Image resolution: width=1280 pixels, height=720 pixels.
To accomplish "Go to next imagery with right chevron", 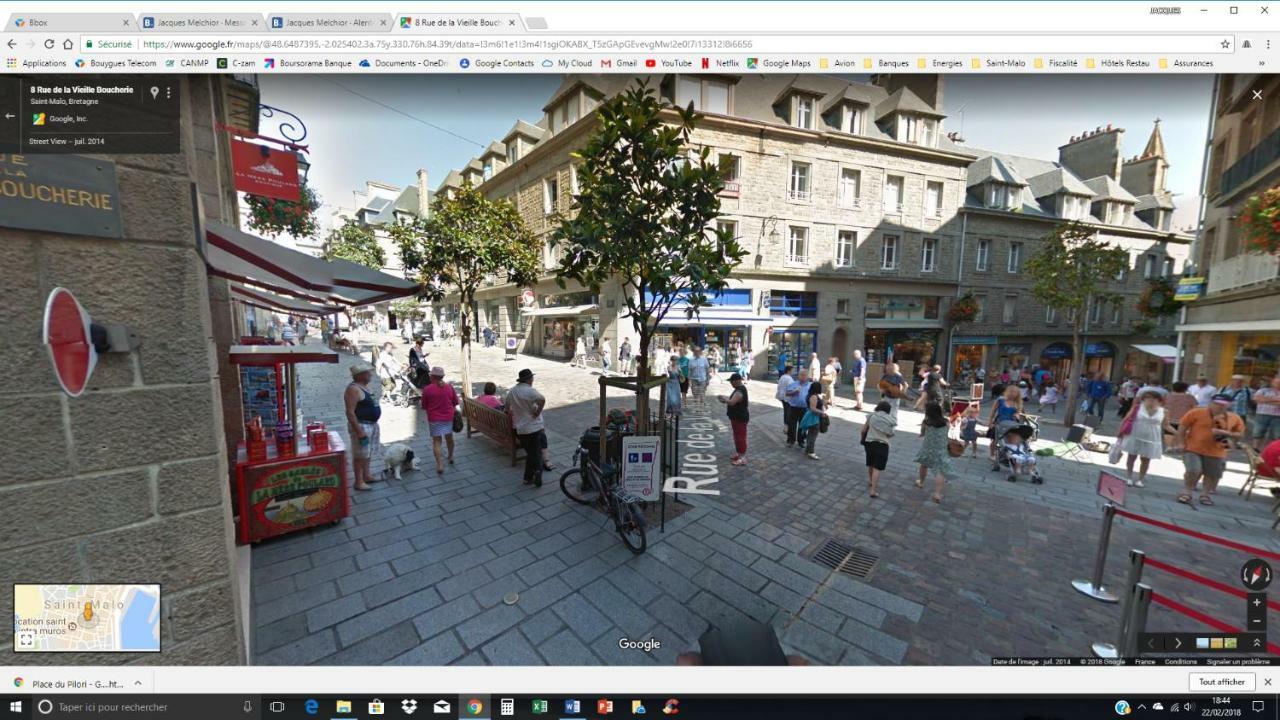I will coord(1177,643).
